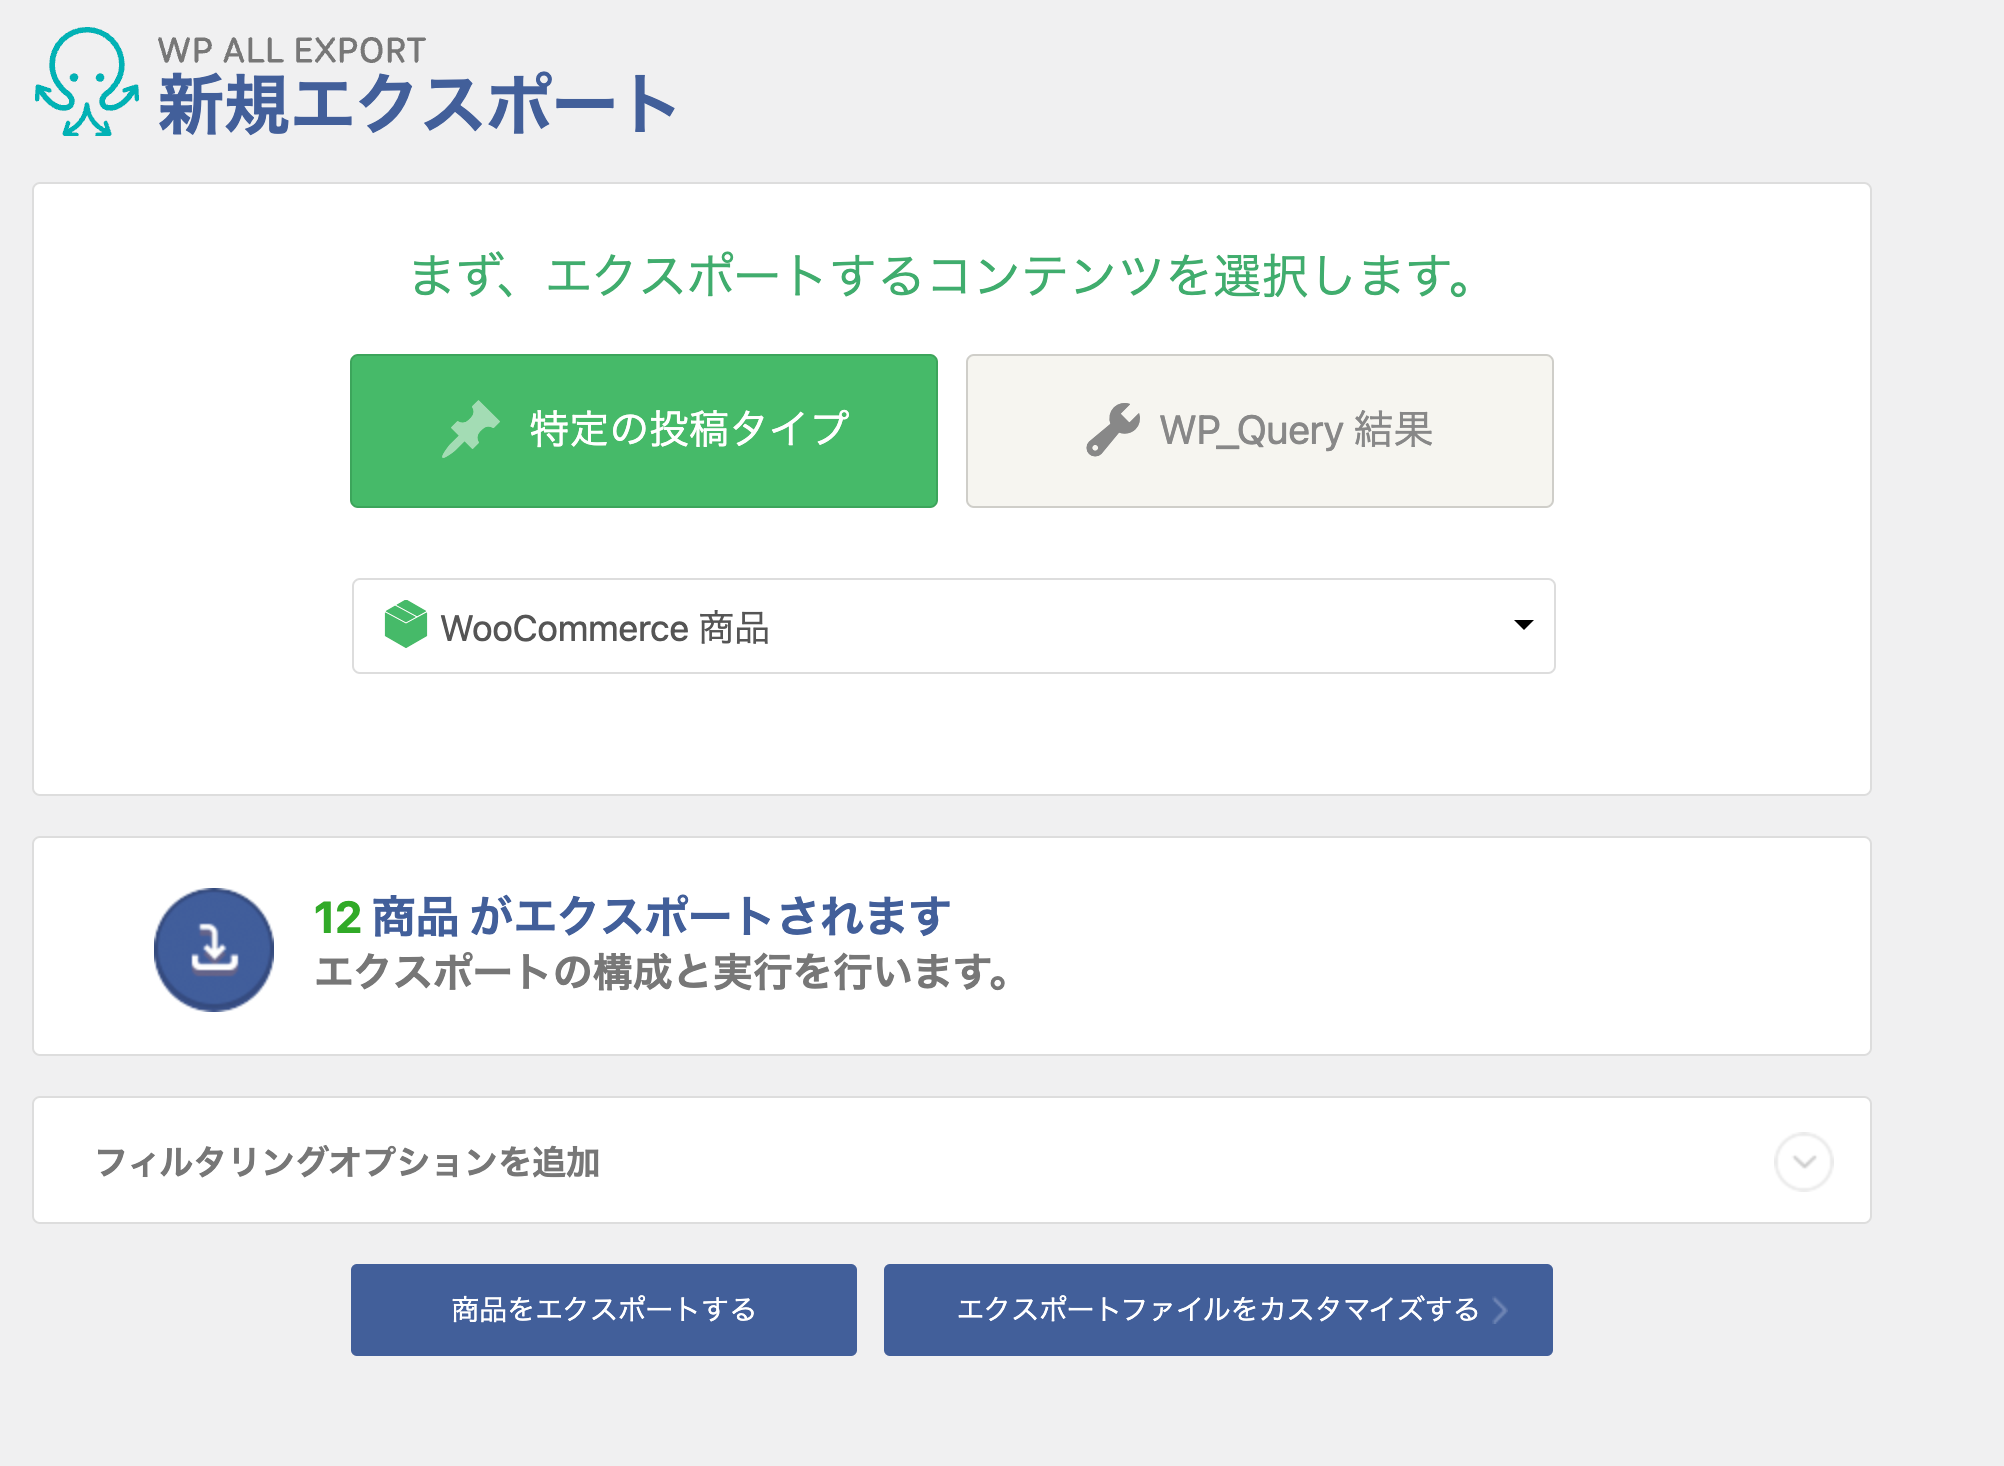This screenshot has height=1466, width=2004.
Task: Select the 特定の投稿タイプ button
Action: (x=644, y=431)
